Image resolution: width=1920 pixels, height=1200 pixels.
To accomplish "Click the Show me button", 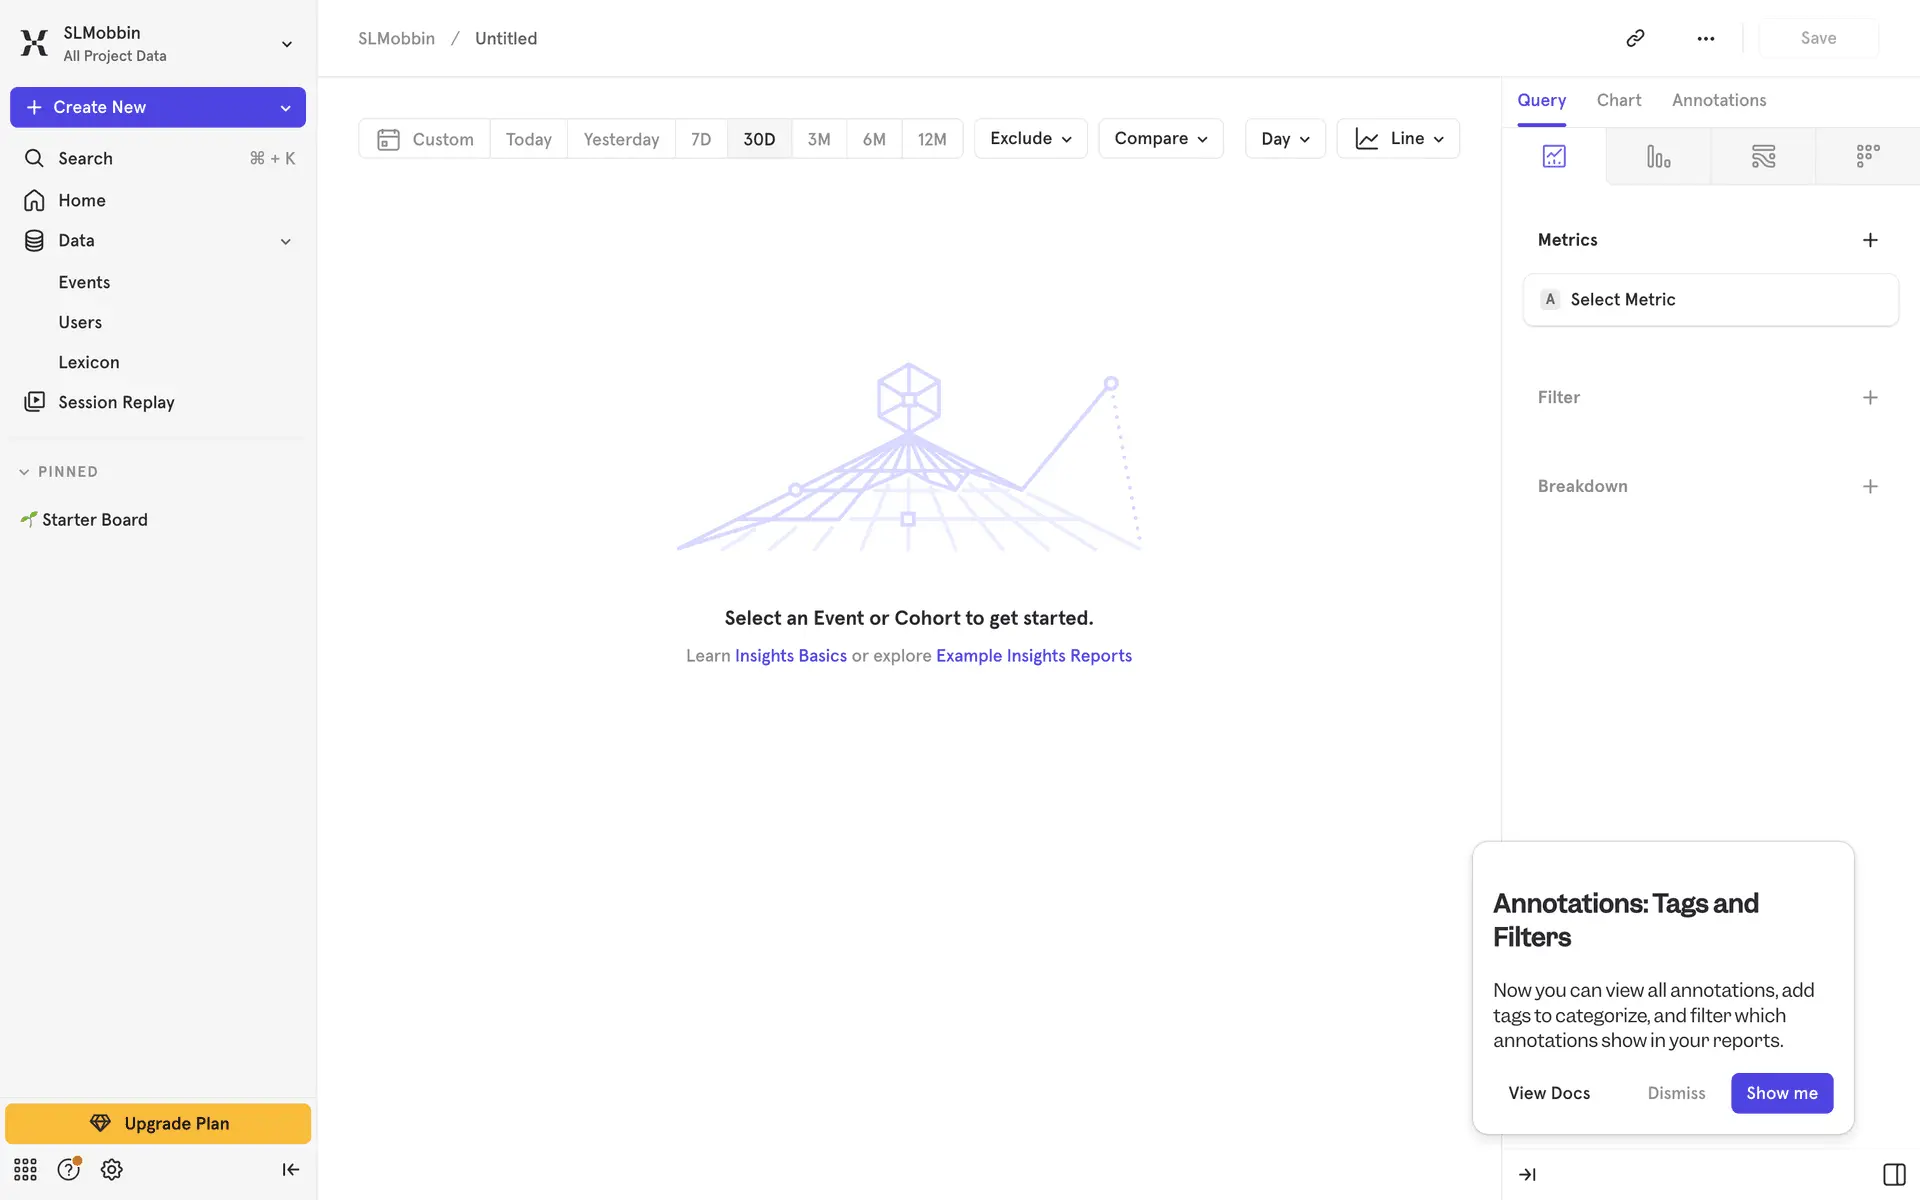I will click(x=1781, y=1093).
